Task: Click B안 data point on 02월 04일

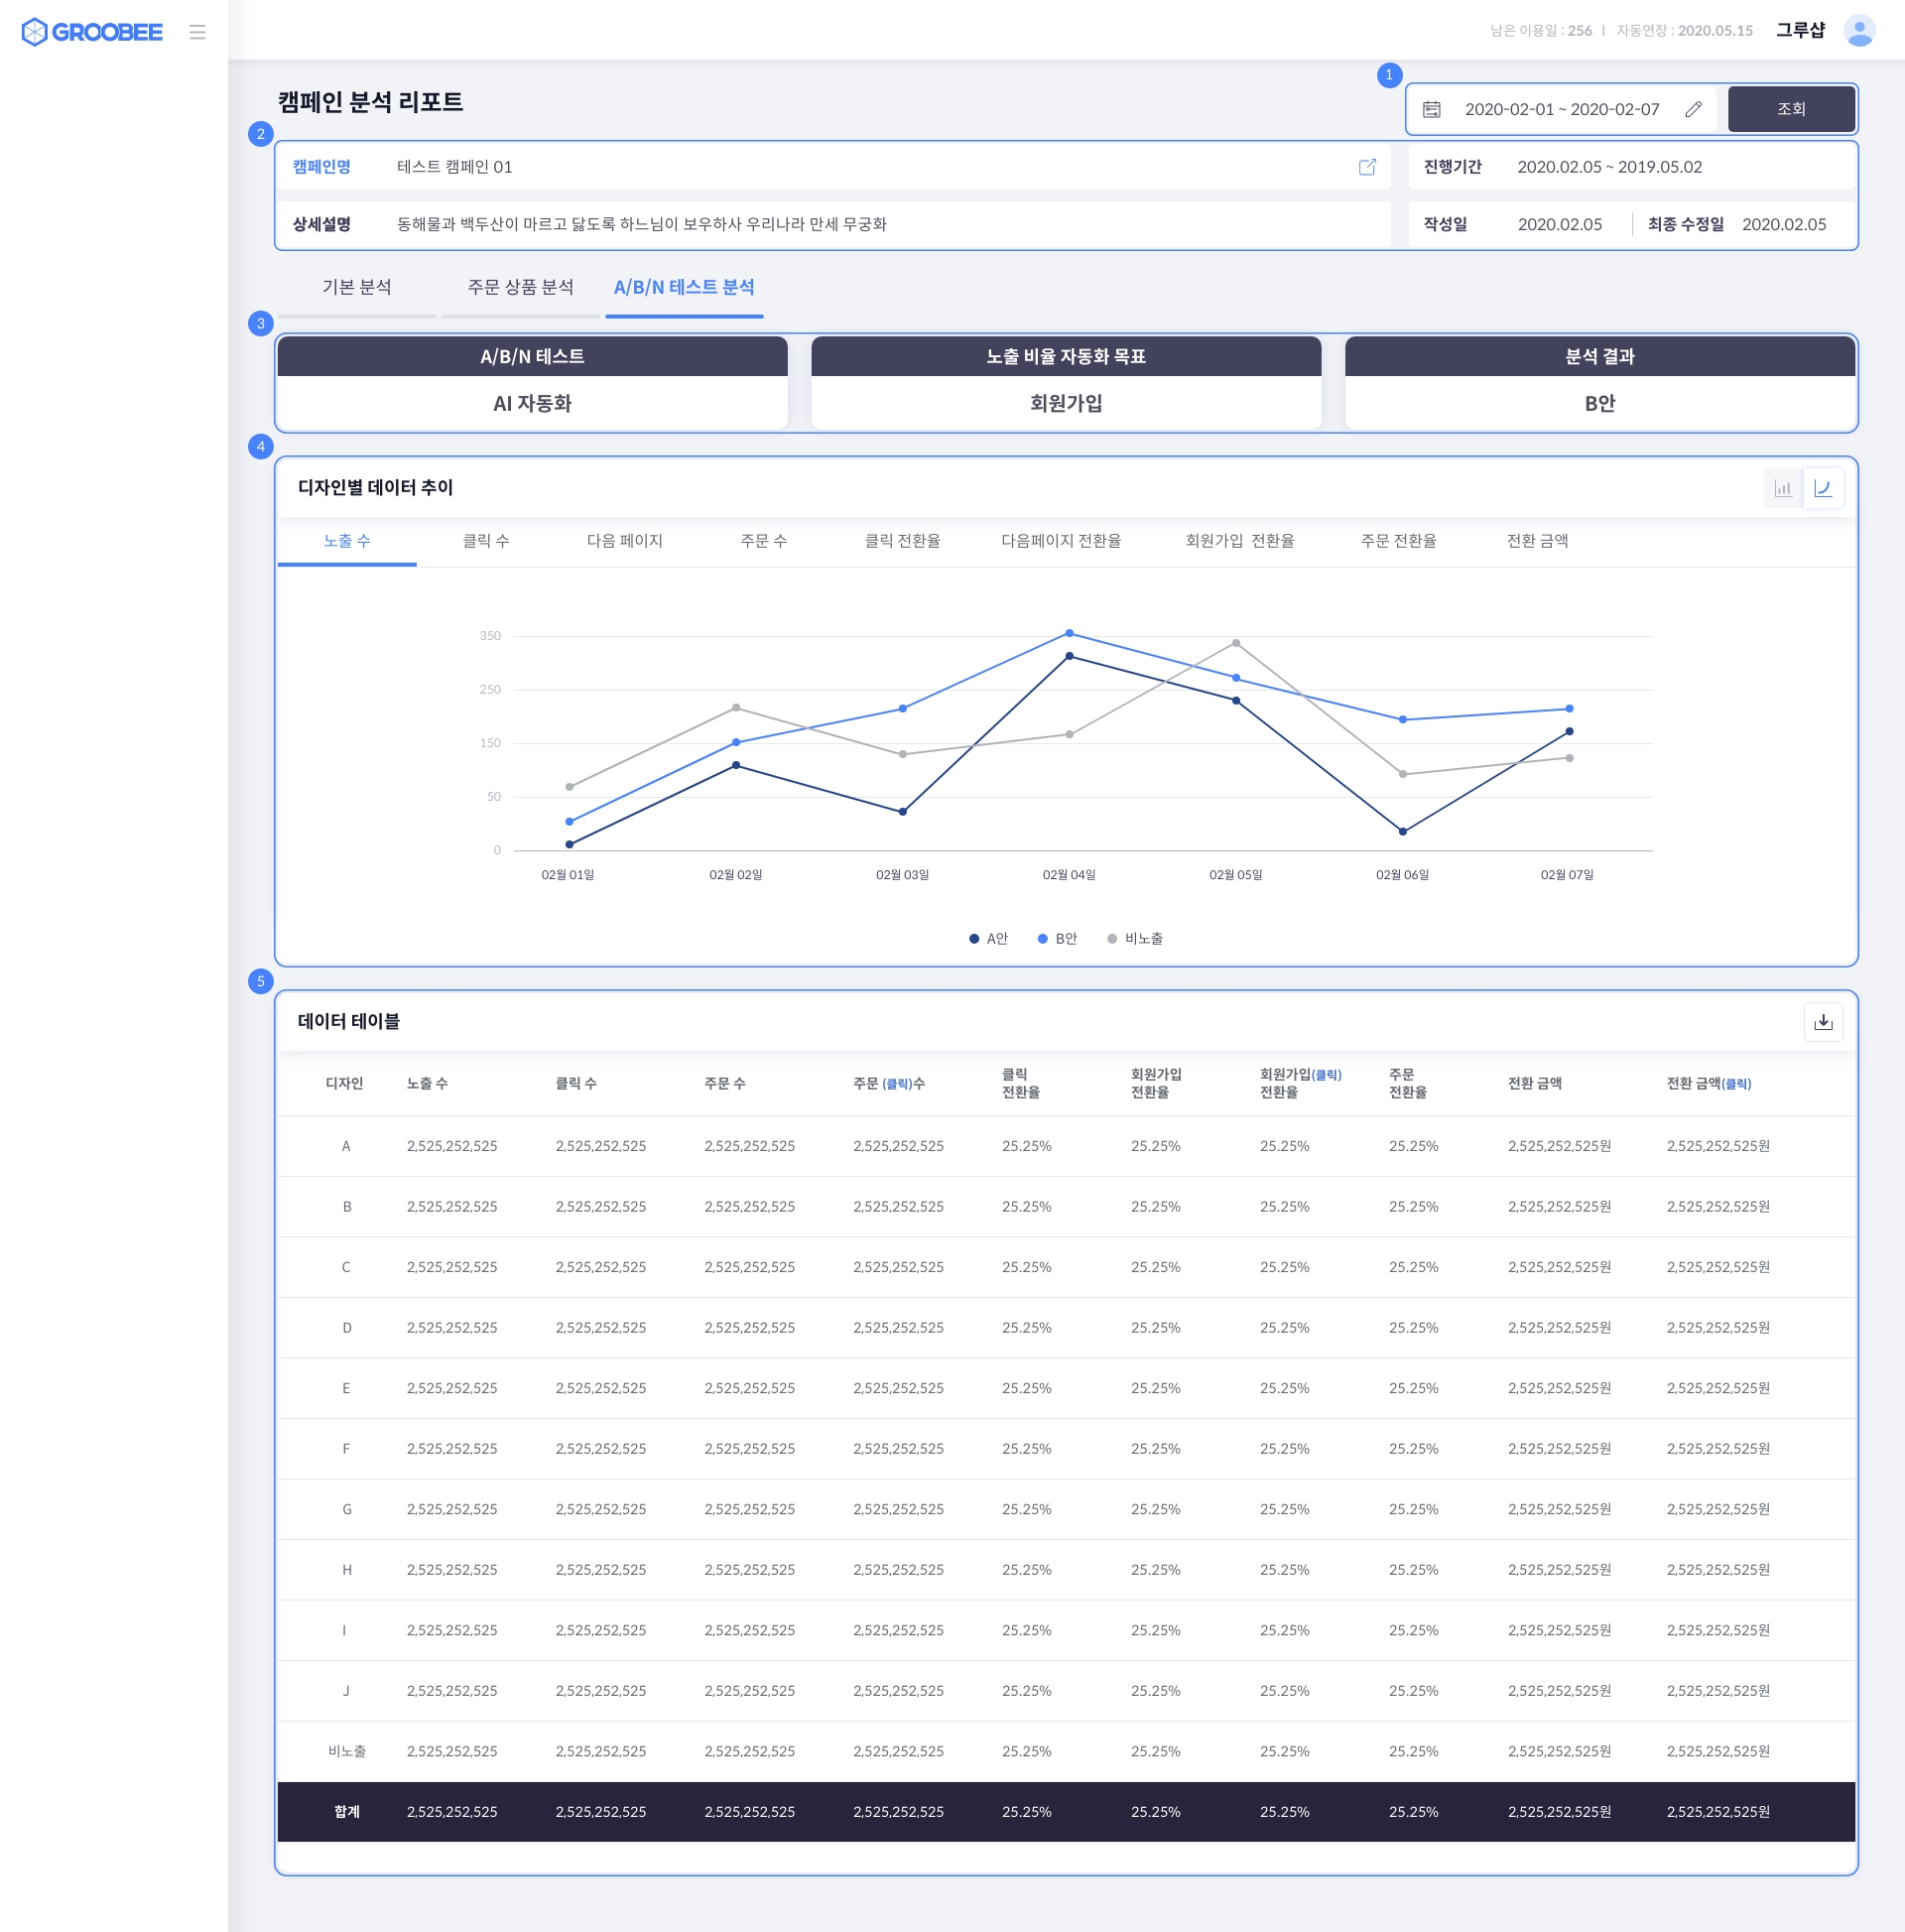Action: click(1069, 633)
